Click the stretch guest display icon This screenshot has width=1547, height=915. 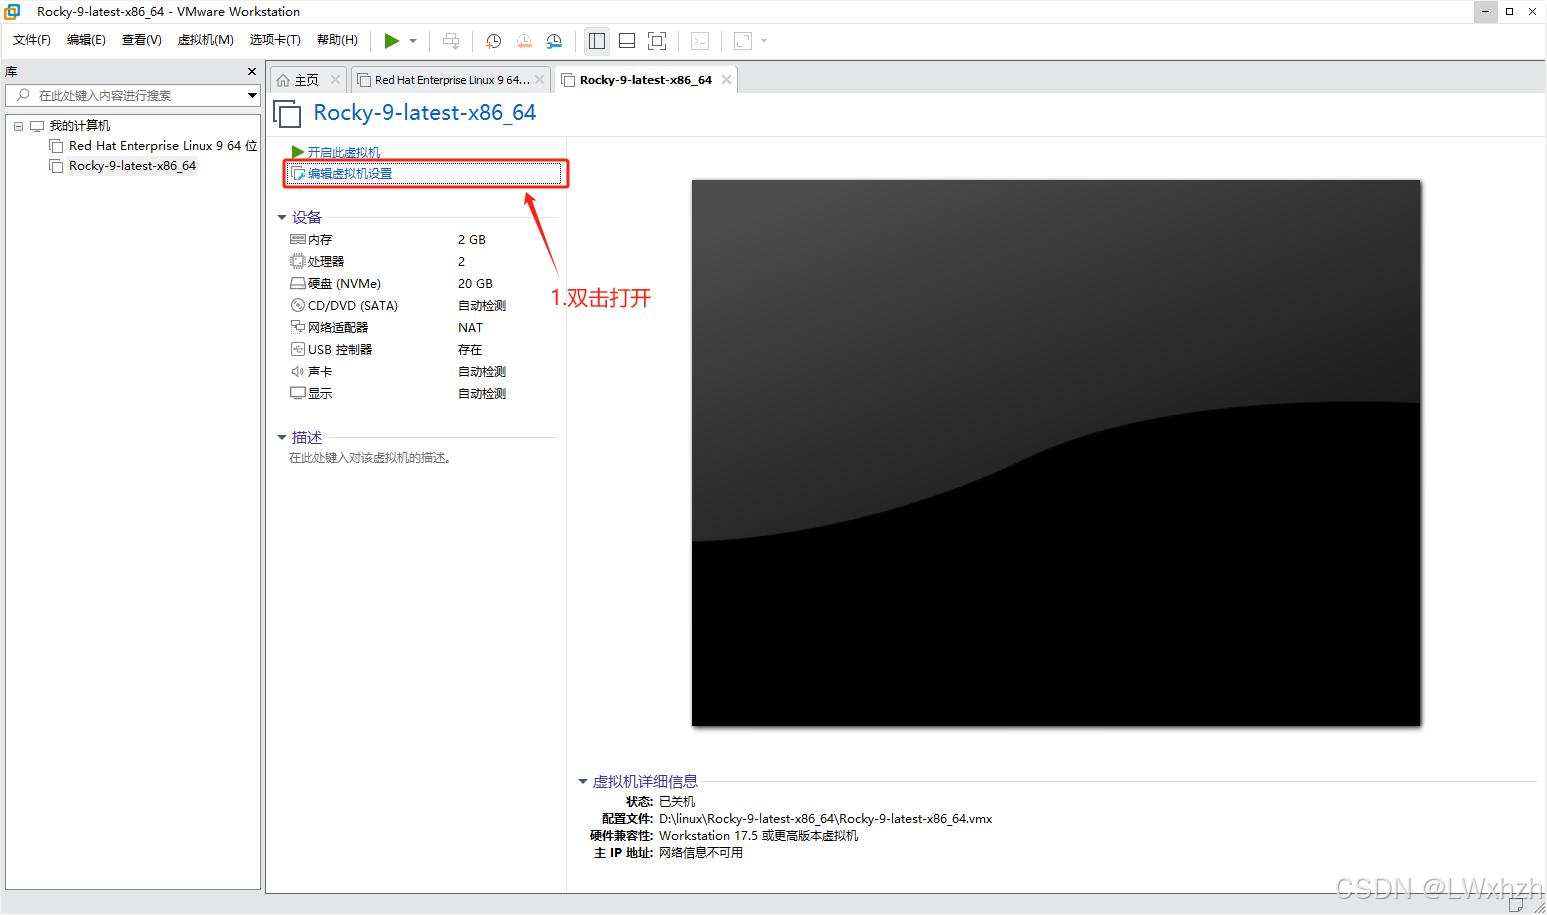[x=743, y=41]
